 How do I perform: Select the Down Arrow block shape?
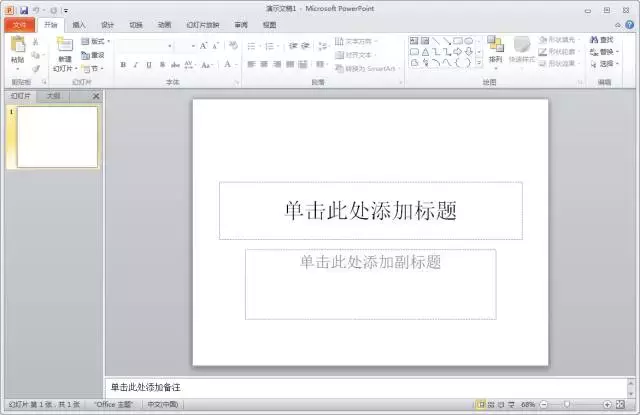pyautogui.click(x=469, y=52)
